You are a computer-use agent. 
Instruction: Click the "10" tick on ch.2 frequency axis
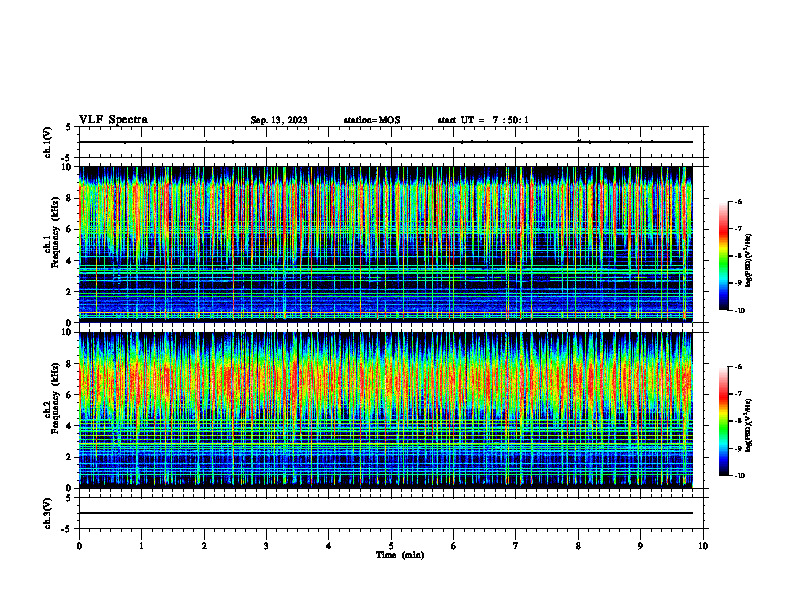point(67,333)
